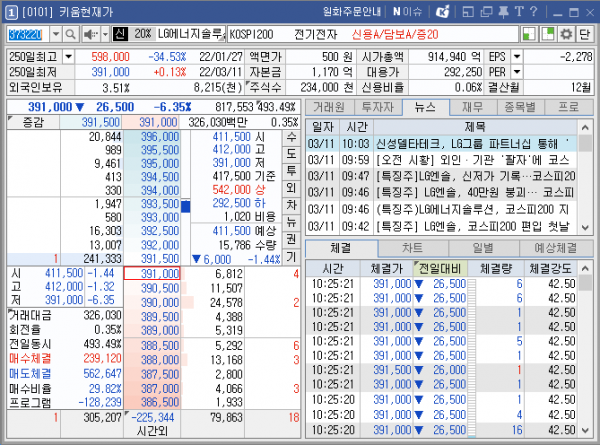This screenshot has height=445, width=600.
Task: Click the trade list scroll up arrow
Action: click(585, 269)
